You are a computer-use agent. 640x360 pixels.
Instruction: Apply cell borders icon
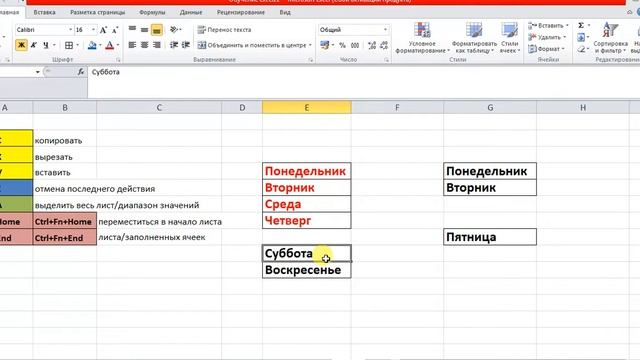point(69,45)
